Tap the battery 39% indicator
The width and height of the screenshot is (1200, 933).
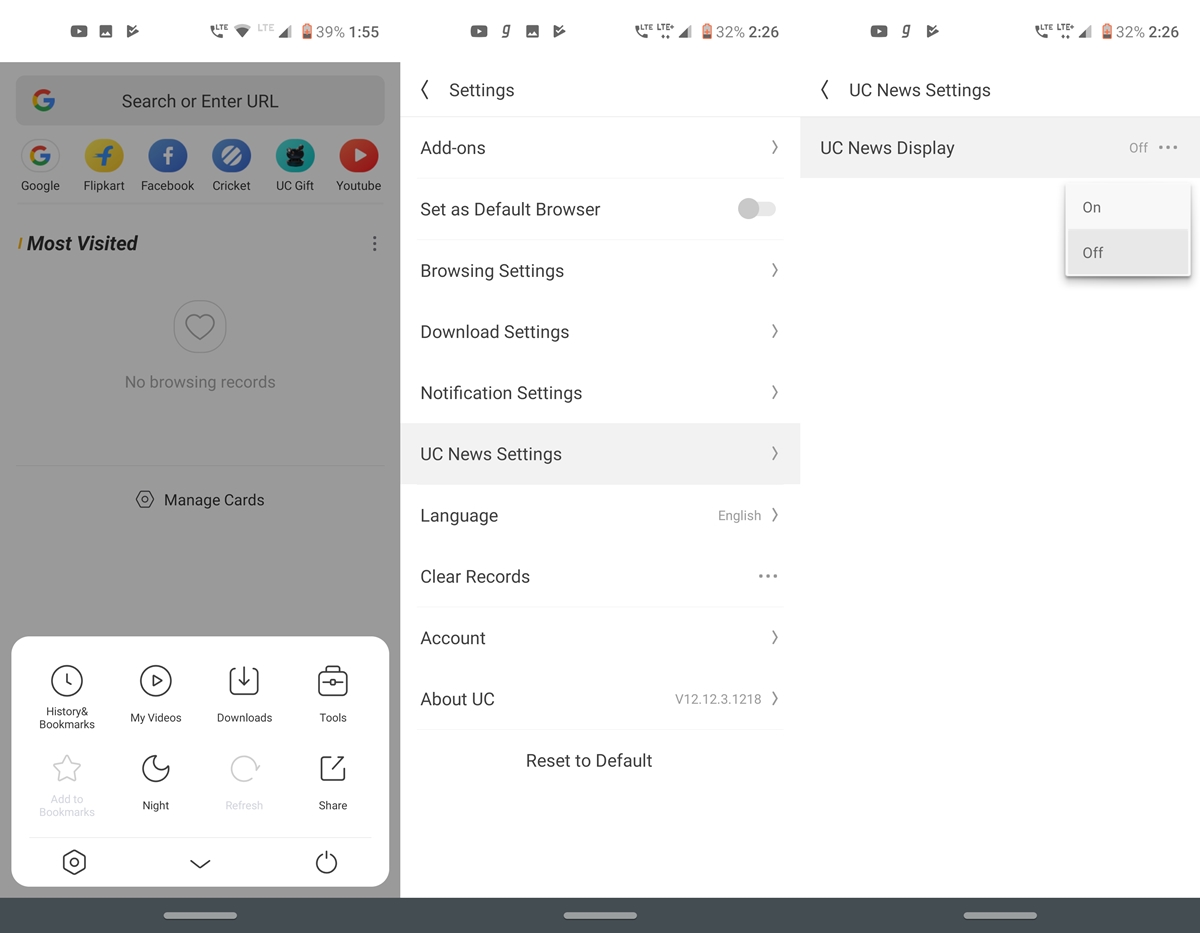(x=323, y=32)
